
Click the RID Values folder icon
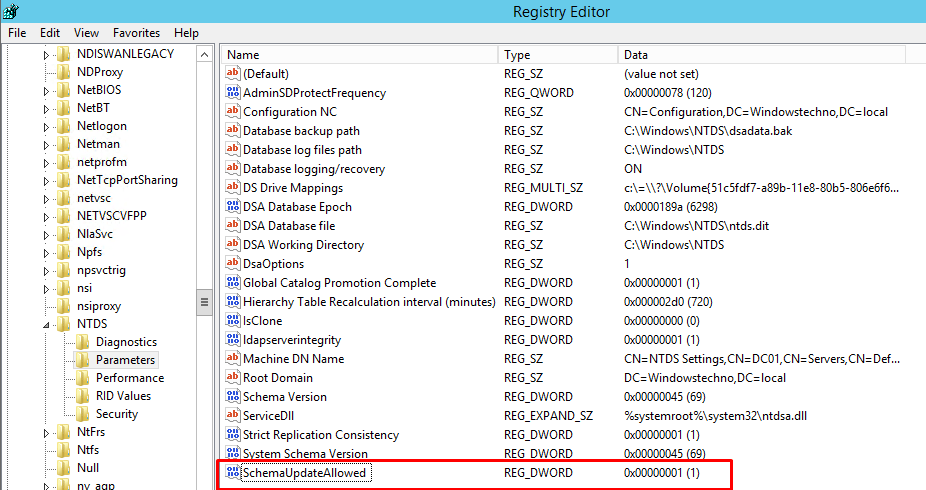(83, 396)
